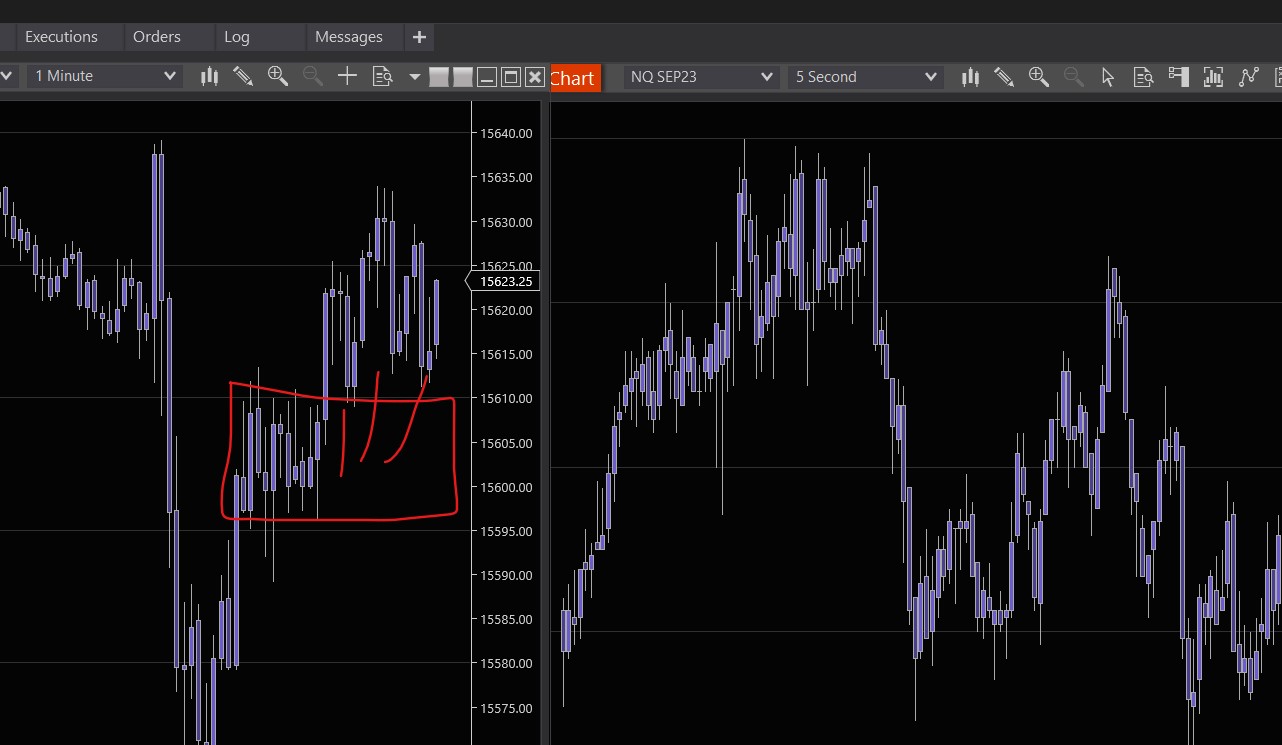The image size is (1282, 745).
Task: Open the NQ SEP23 instrument selector
Action: (x=701, y=77)
